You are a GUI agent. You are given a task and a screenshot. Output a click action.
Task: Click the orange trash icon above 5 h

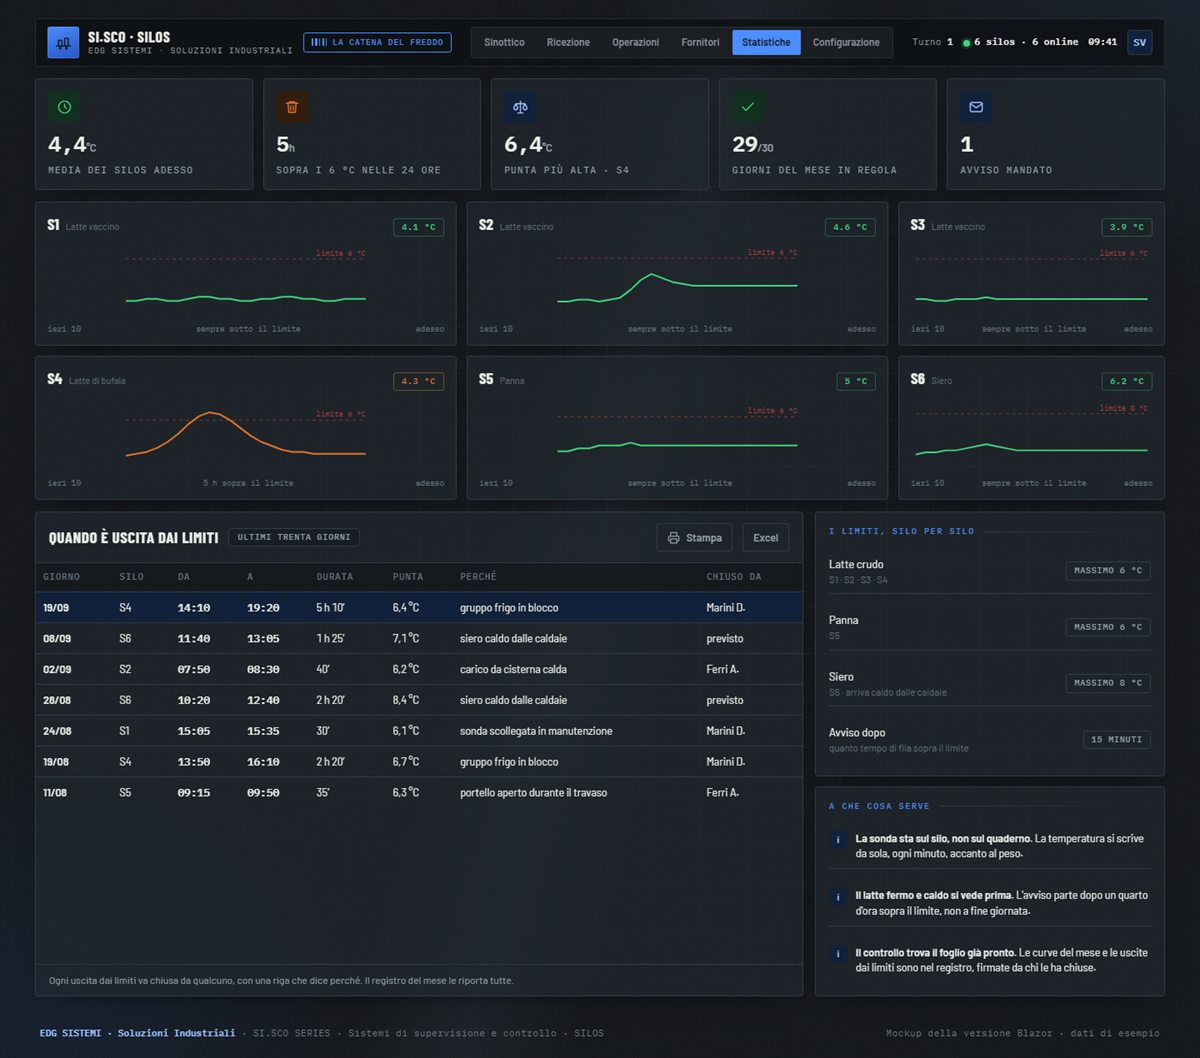(292, 107)
